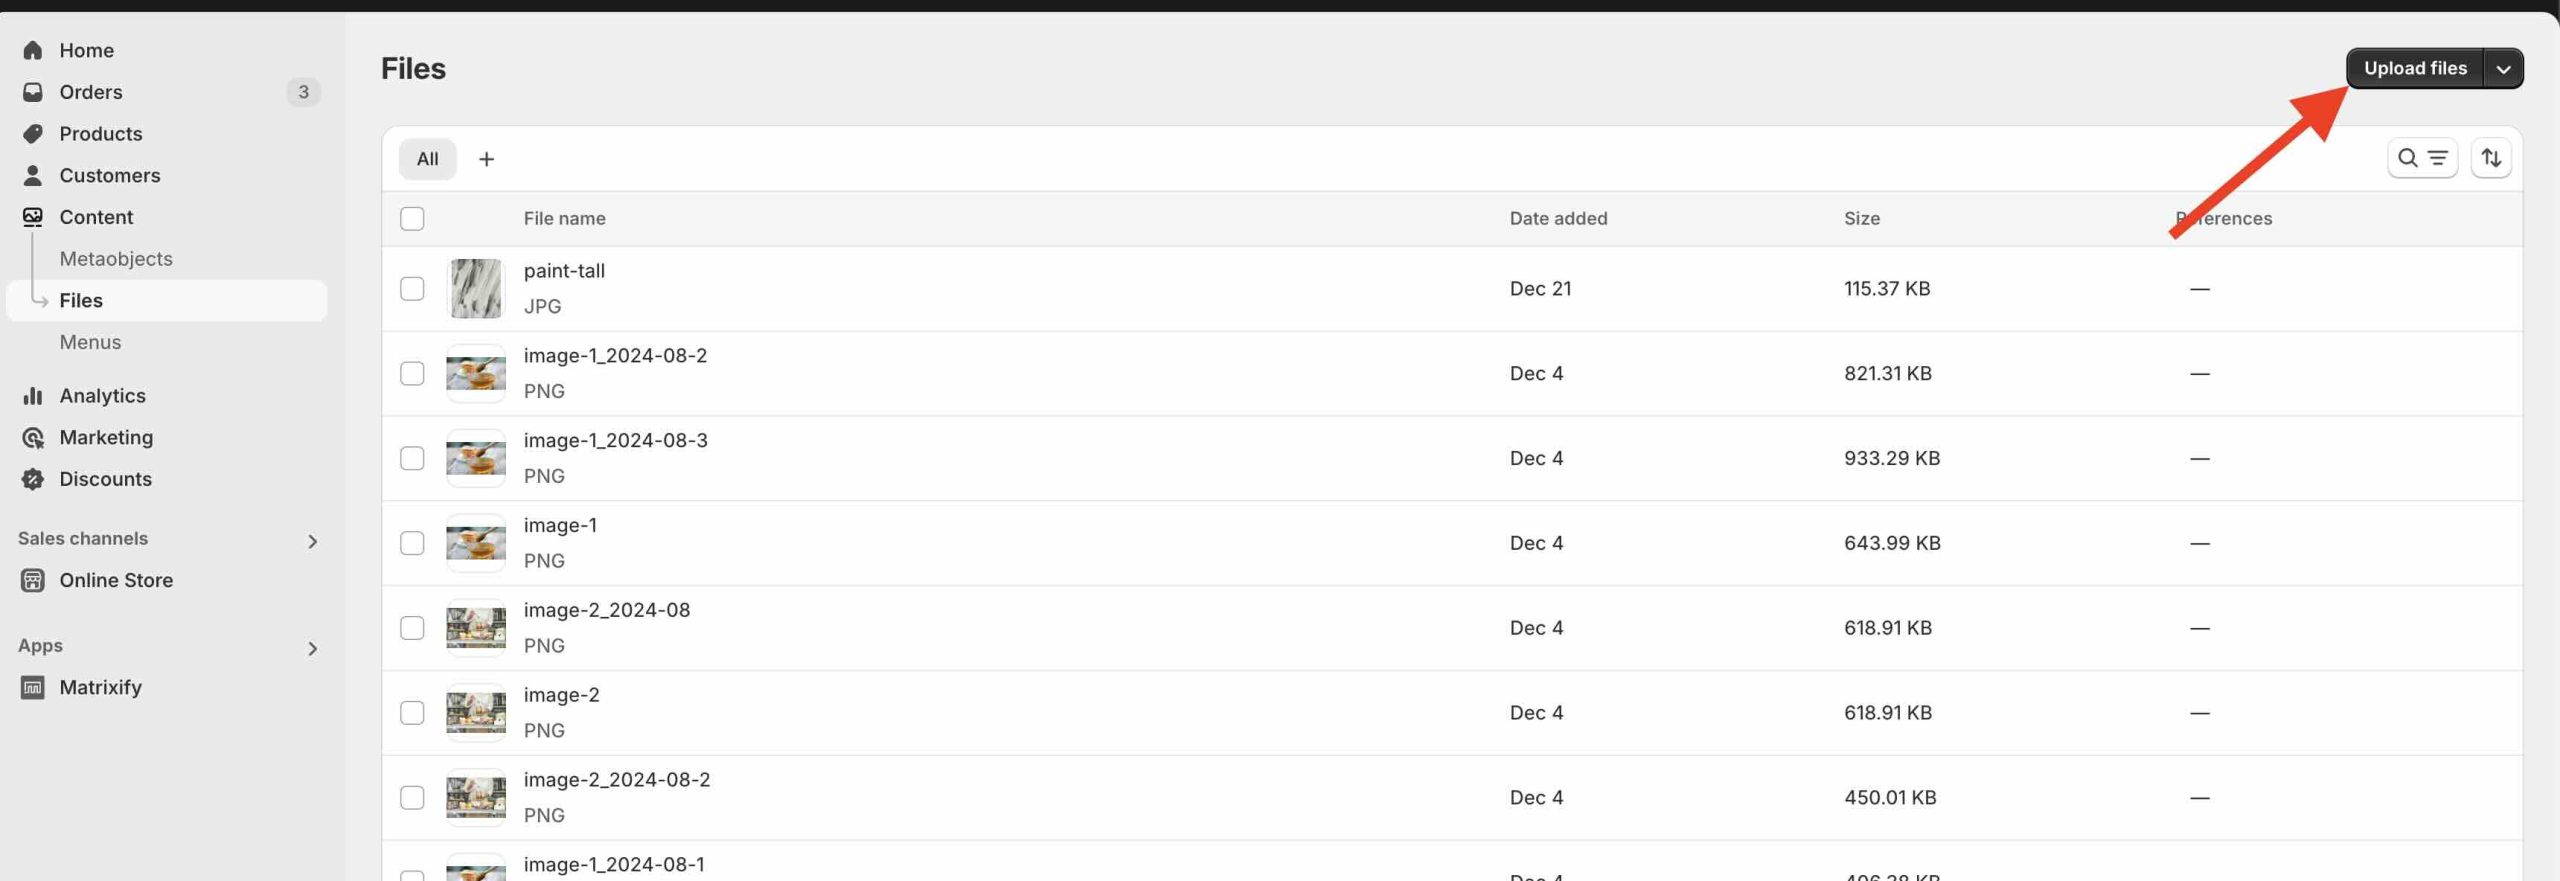
Task: Expand the Apps section chevron
Action: click(x=312, y=649)
